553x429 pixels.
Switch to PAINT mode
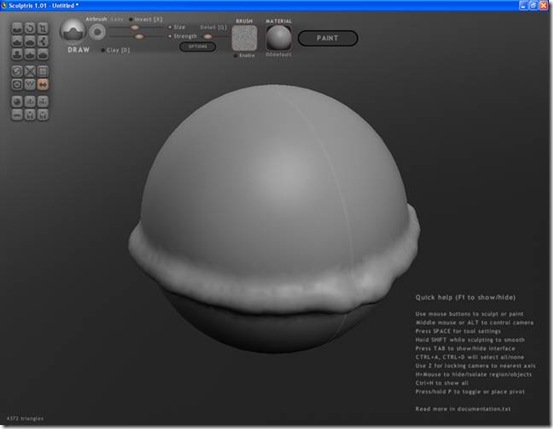[x=328, y=38]
